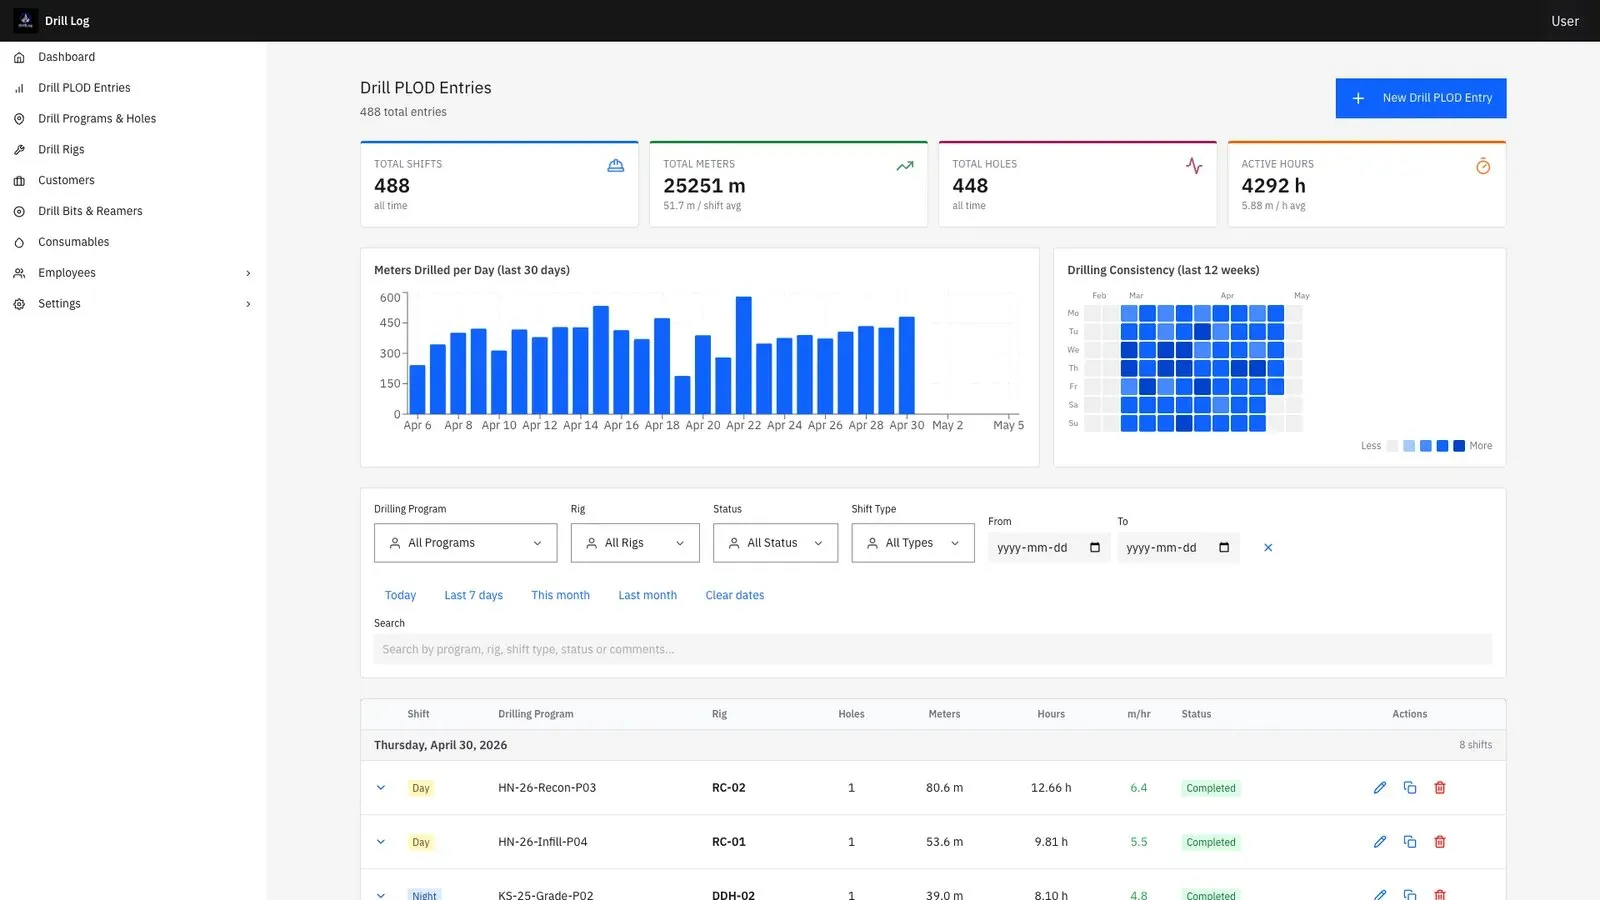Click the hard hat icon on Total Shifts
The image size is (1600, 900).
pyautogui.click(x=616, y=166)
